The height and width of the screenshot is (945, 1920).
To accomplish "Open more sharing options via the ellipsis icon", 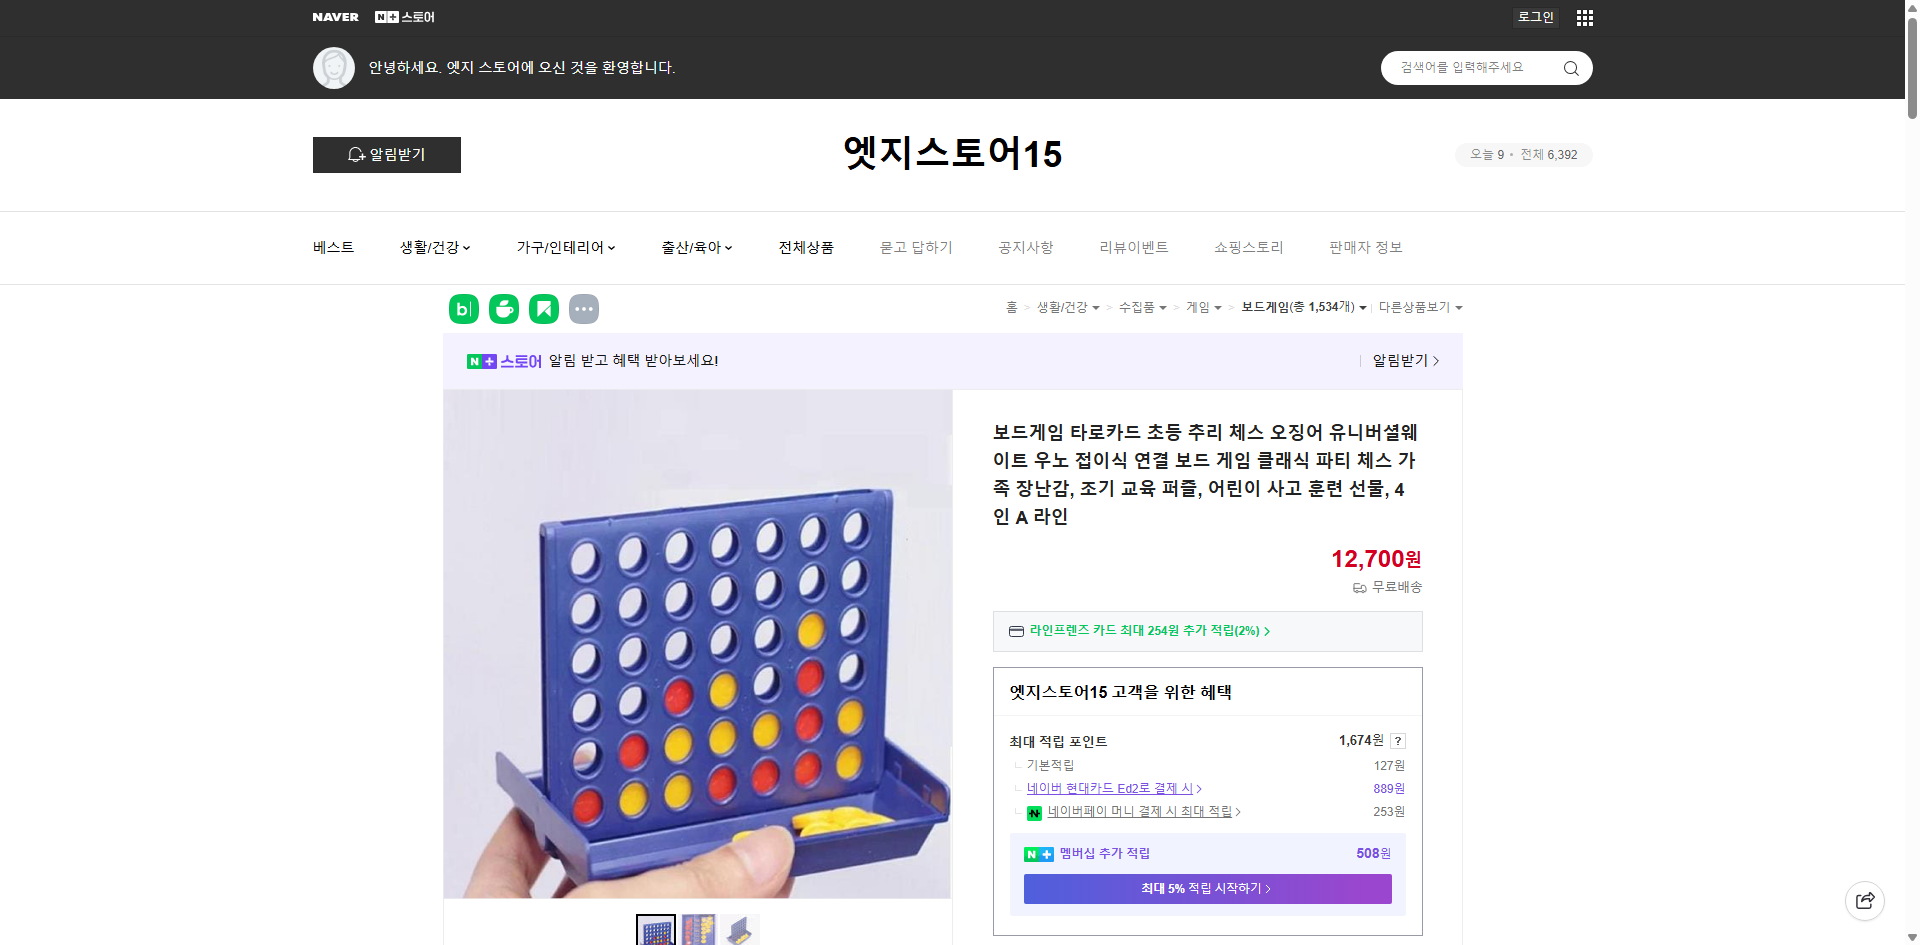I will (584, 309).
